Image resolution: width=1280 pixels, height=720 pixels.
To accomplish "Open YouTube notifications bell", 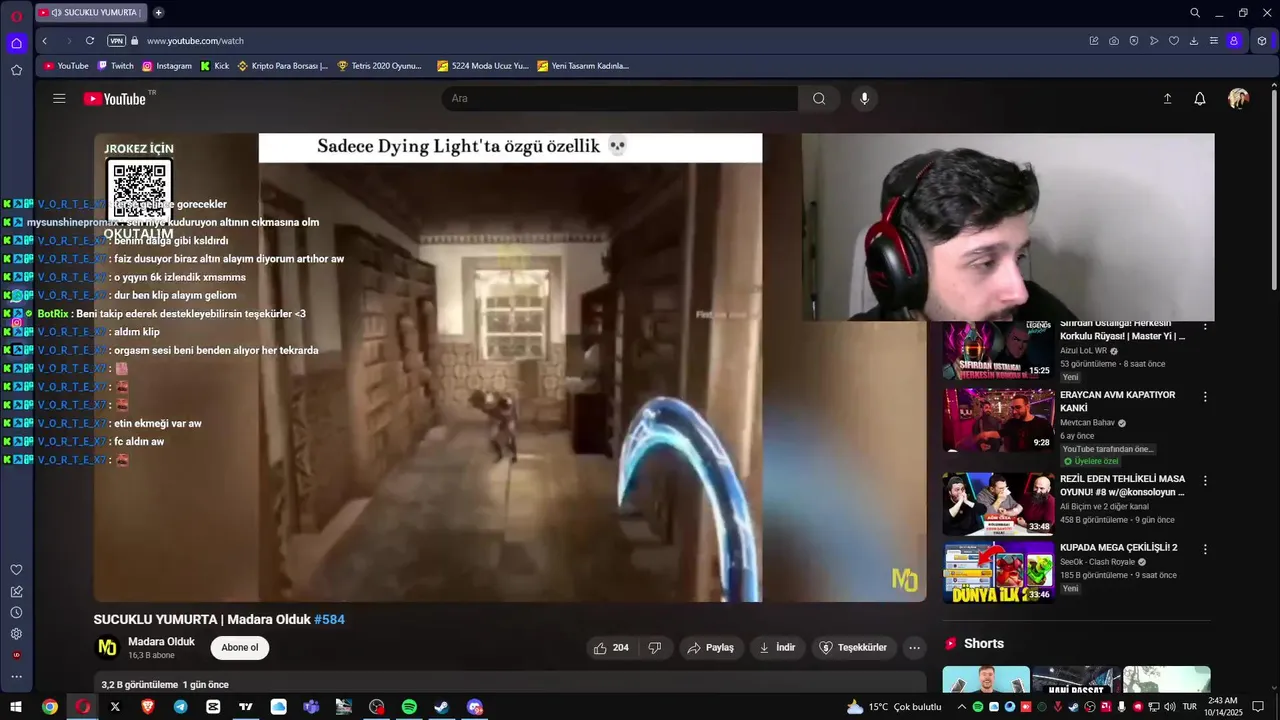I will 1200,98.
